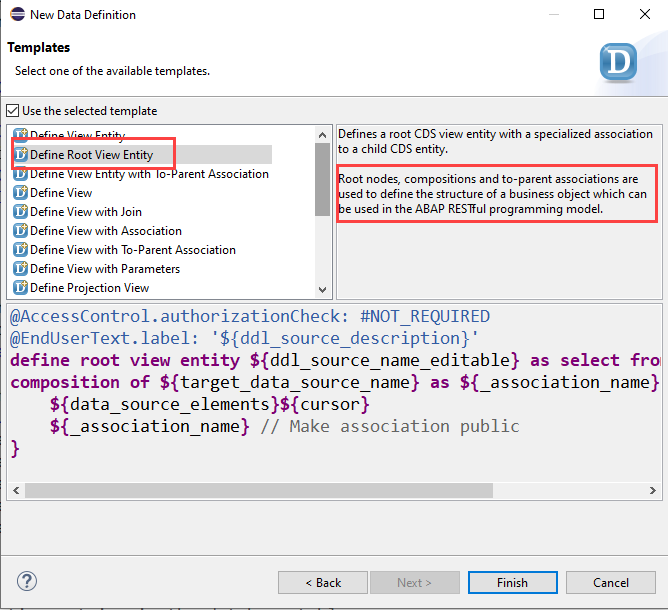Maximize the New Data Definition window
This screenshot has width=668, height=610.
[x=599, y=14]
